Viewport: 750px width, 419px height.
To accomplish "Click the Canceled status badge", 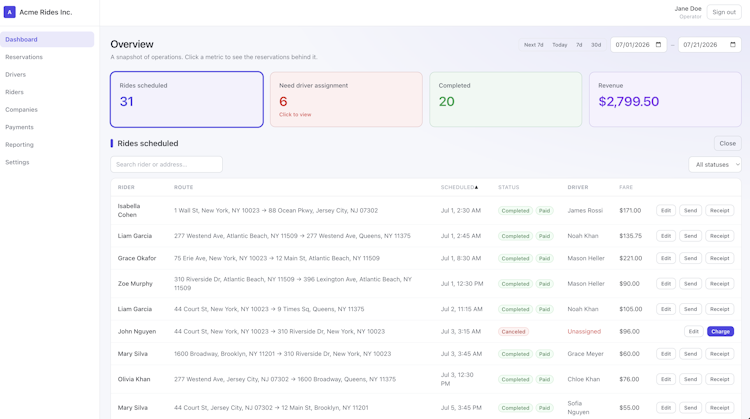I will point(513,331).
